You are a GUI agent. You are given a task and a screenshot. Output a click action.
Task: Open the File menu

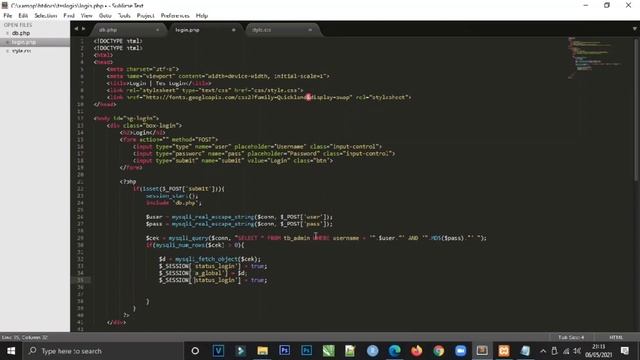(8, 16)
